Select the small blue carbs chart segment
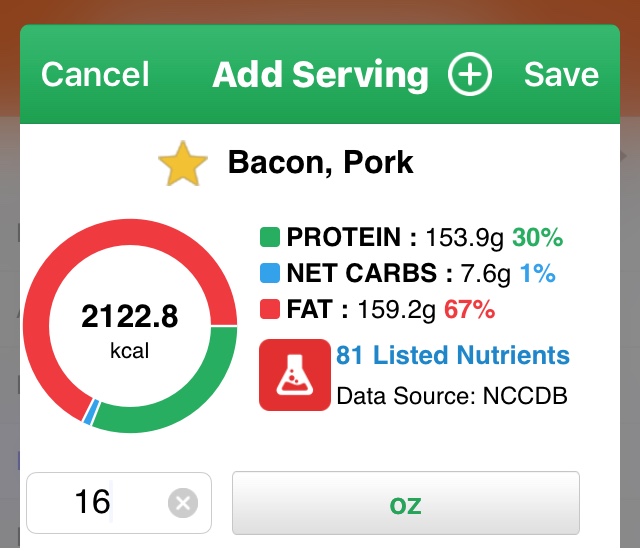The width and height of the screenshot is (640, 551). pyautogui.click(x=91, y=412)
